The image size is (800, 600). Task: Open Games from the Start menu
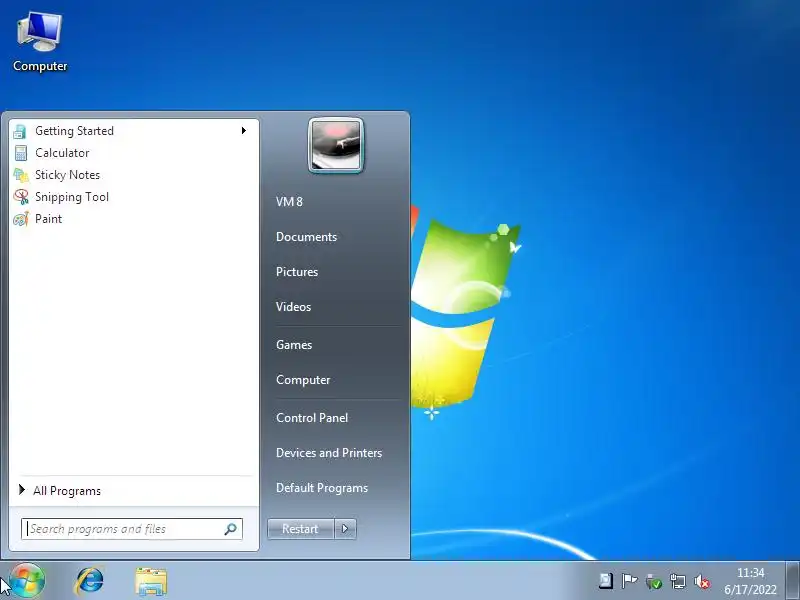pyautogui.click(x=294, y=345)
